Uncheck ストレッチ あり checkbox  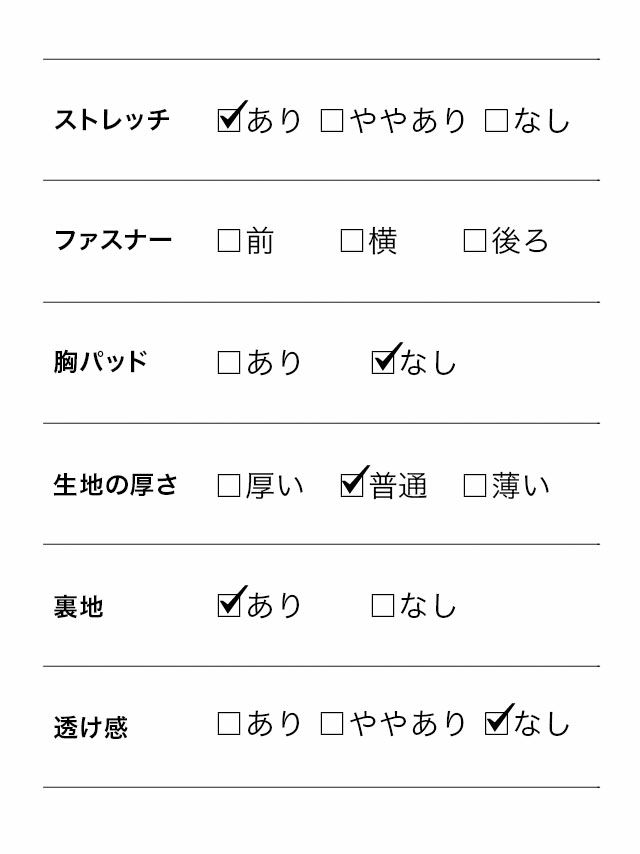click(229, 121)
